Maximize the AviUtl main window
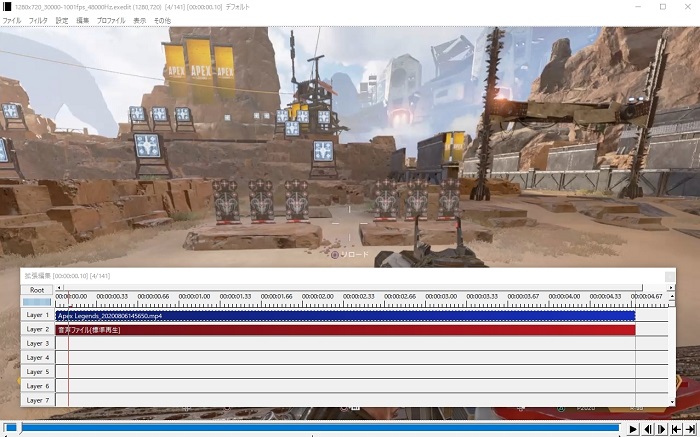The height and width of the screenshot is (437, 700). click(x=663, y=7)
